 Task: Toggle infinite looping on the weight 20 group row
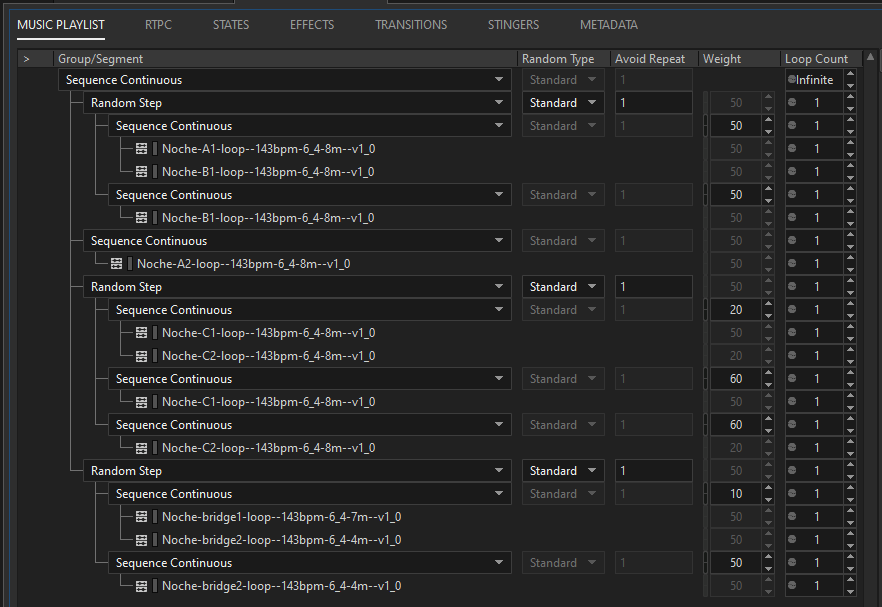coord(791,309)
